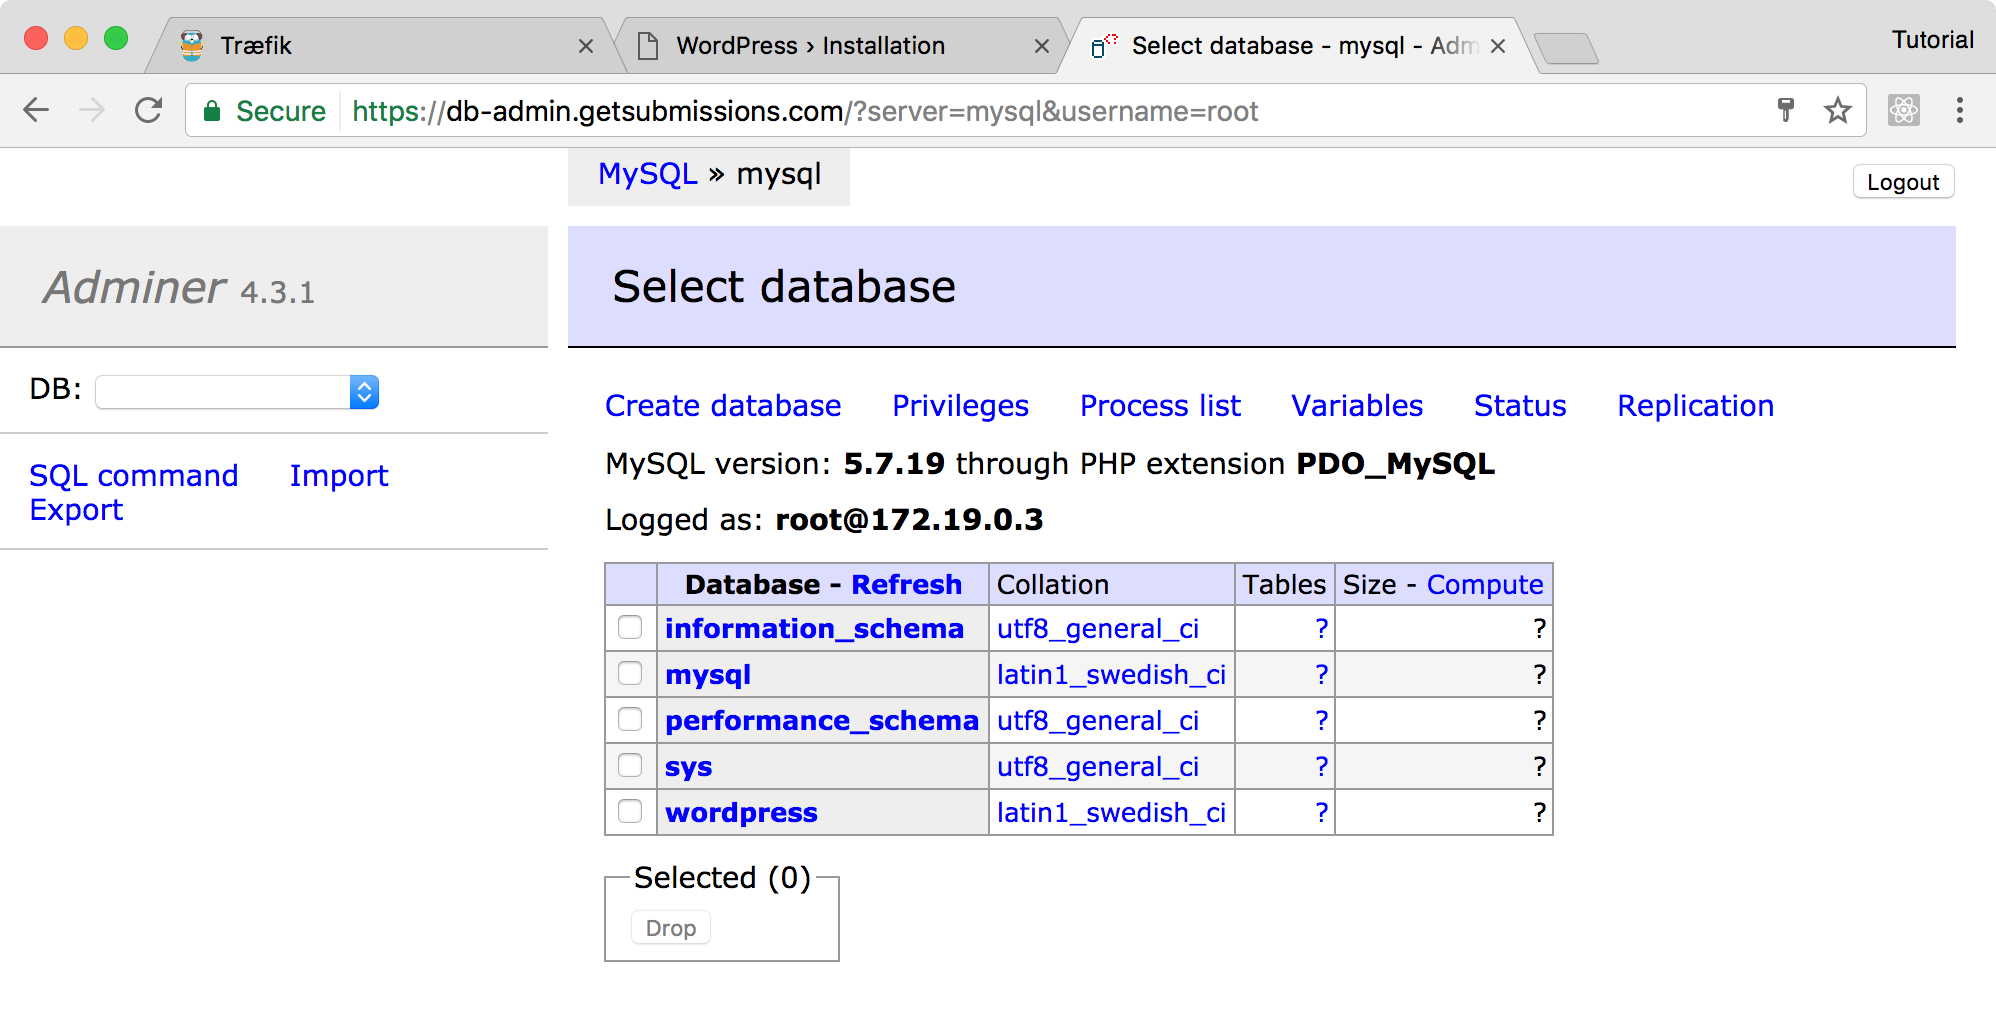Click the green secure padlock icon
This screenshot has height=1014, width=1996.
212,111
